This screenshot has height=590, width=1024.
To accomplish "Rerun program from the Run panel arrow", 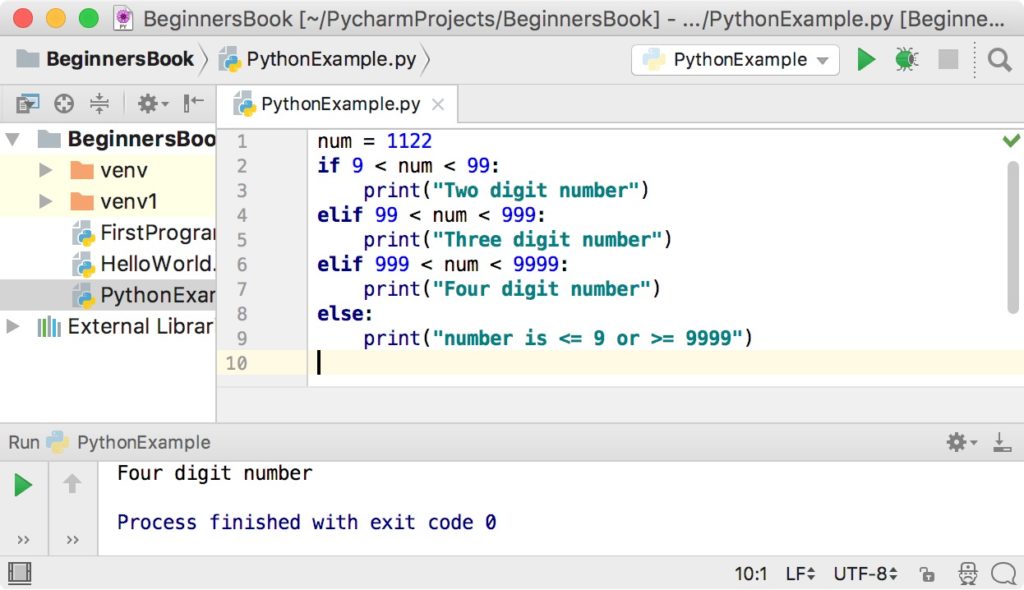I will (22, 484).
